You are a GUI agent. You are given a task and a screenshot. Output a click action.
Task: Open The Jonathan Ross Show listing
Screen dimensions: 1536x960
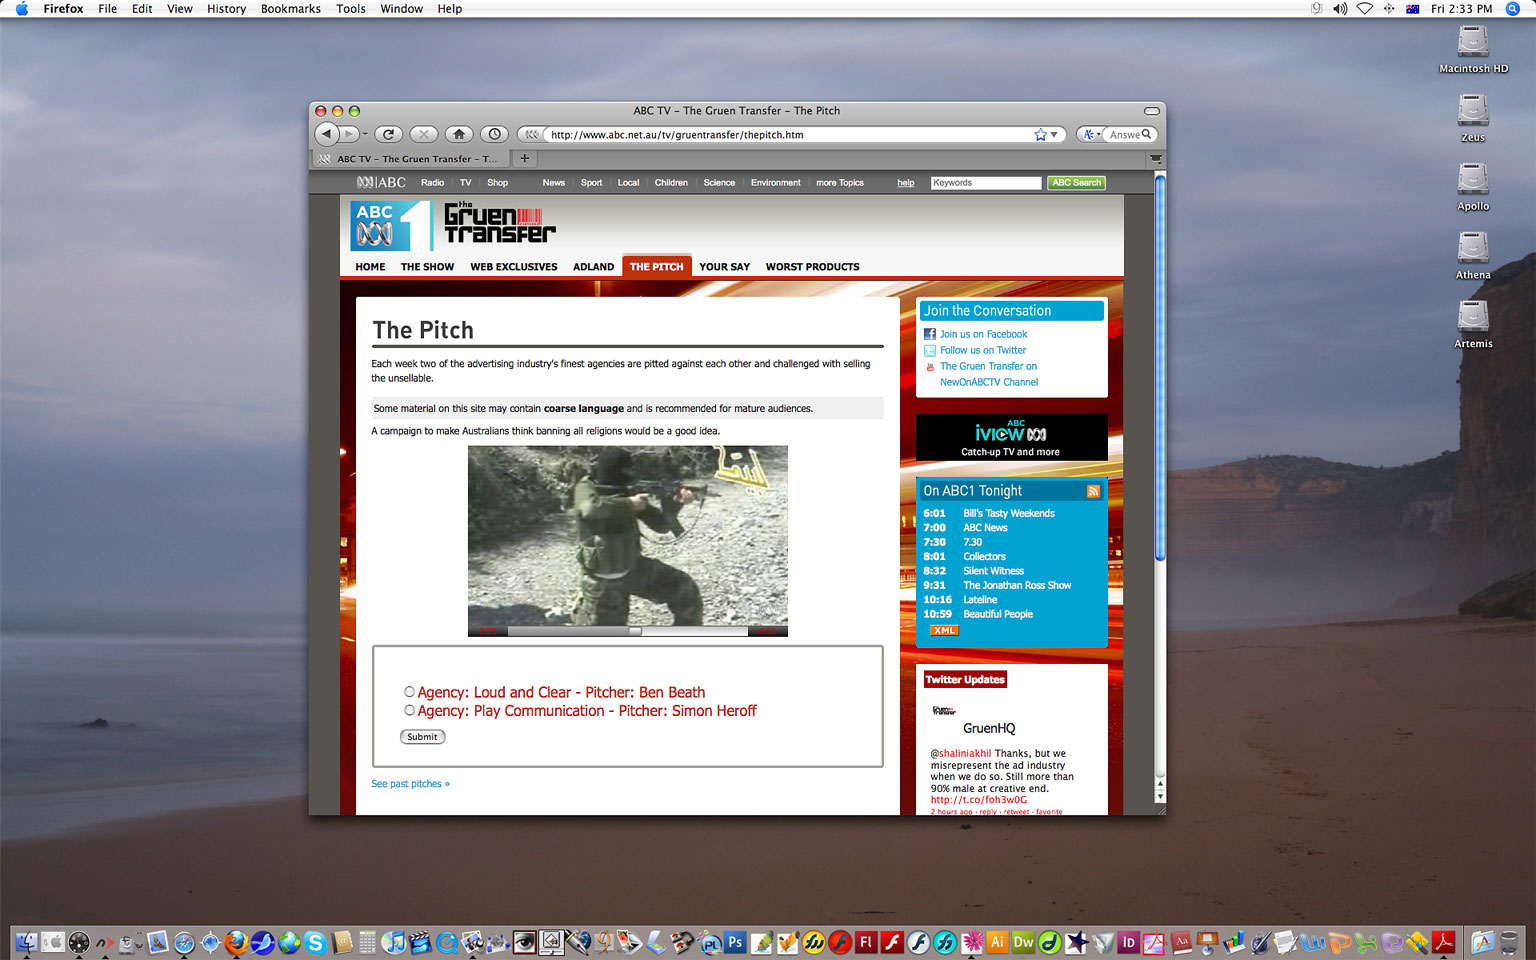tap(1017, 585)
